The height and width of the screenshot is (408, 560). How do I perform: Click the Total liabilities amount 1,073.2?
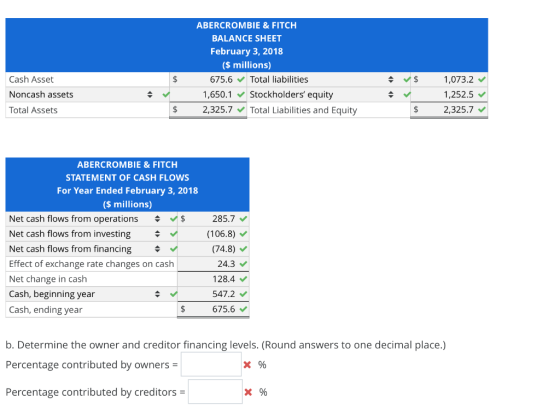point(449,79)
